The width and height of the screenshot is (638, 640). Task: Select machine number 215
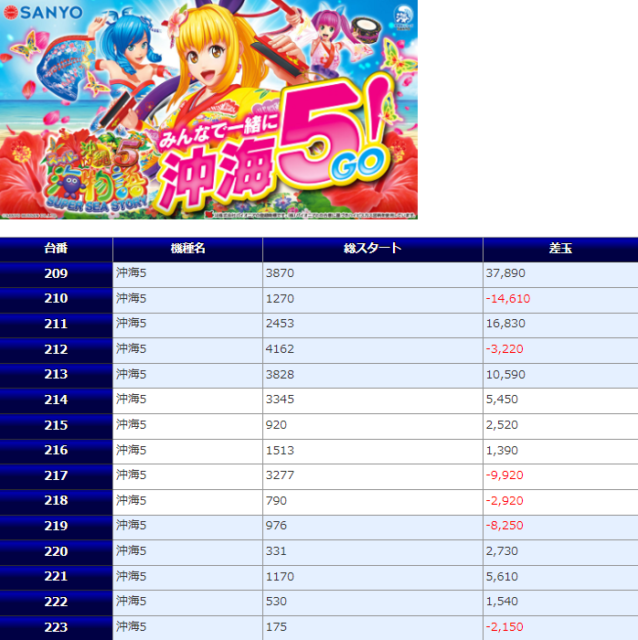[x=56, y=425]
